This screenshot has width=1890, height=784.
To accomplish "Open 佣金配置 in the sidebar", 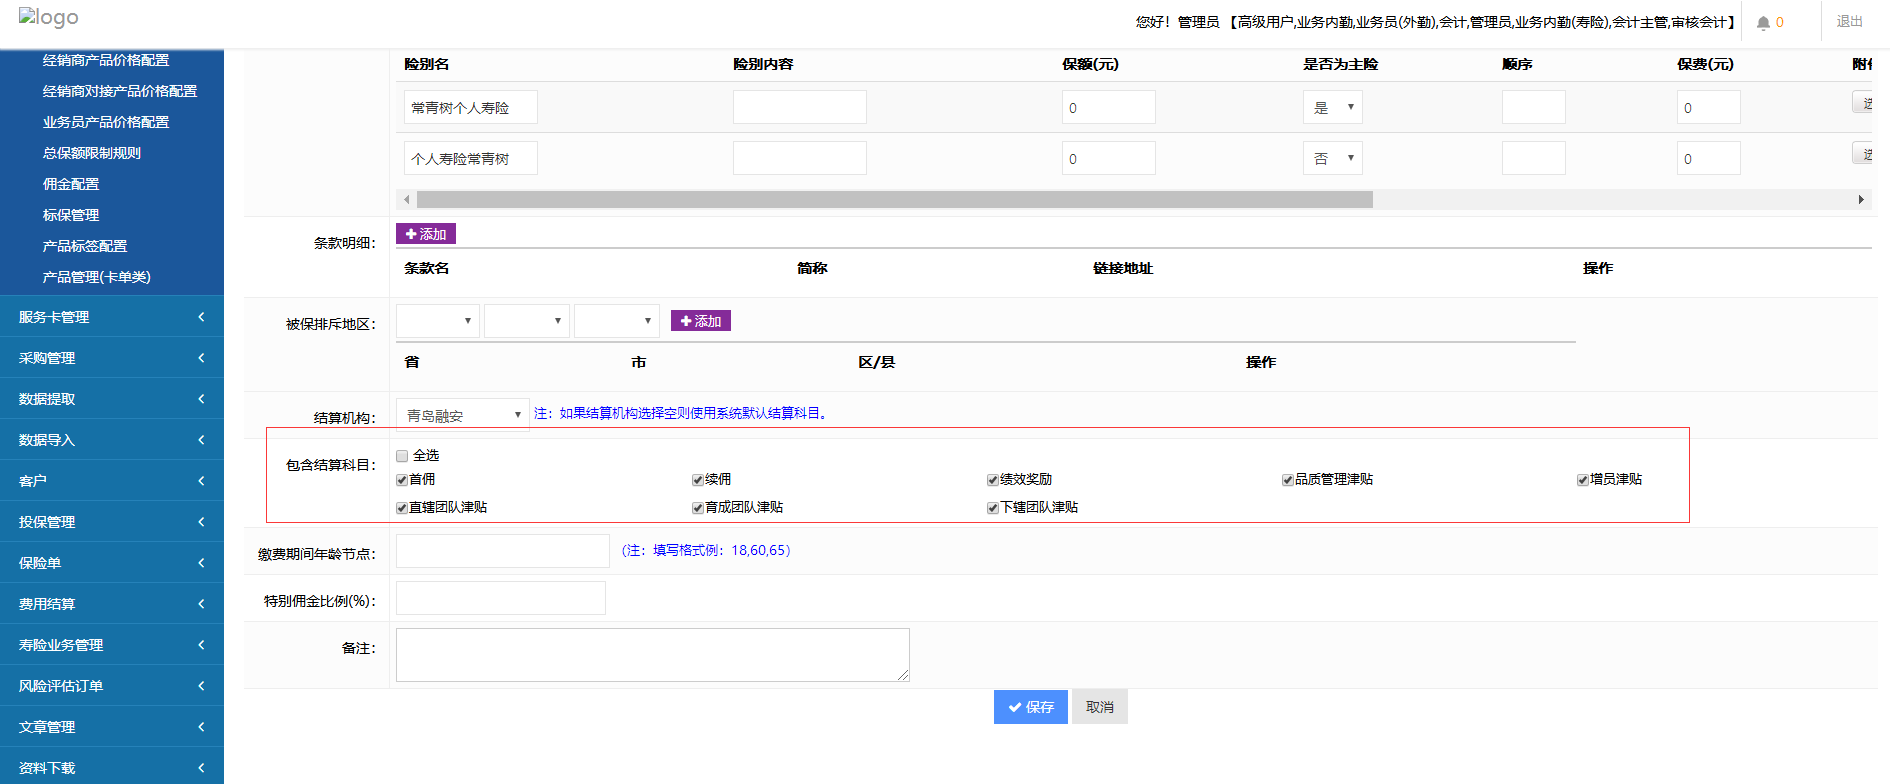I will 71,184.
